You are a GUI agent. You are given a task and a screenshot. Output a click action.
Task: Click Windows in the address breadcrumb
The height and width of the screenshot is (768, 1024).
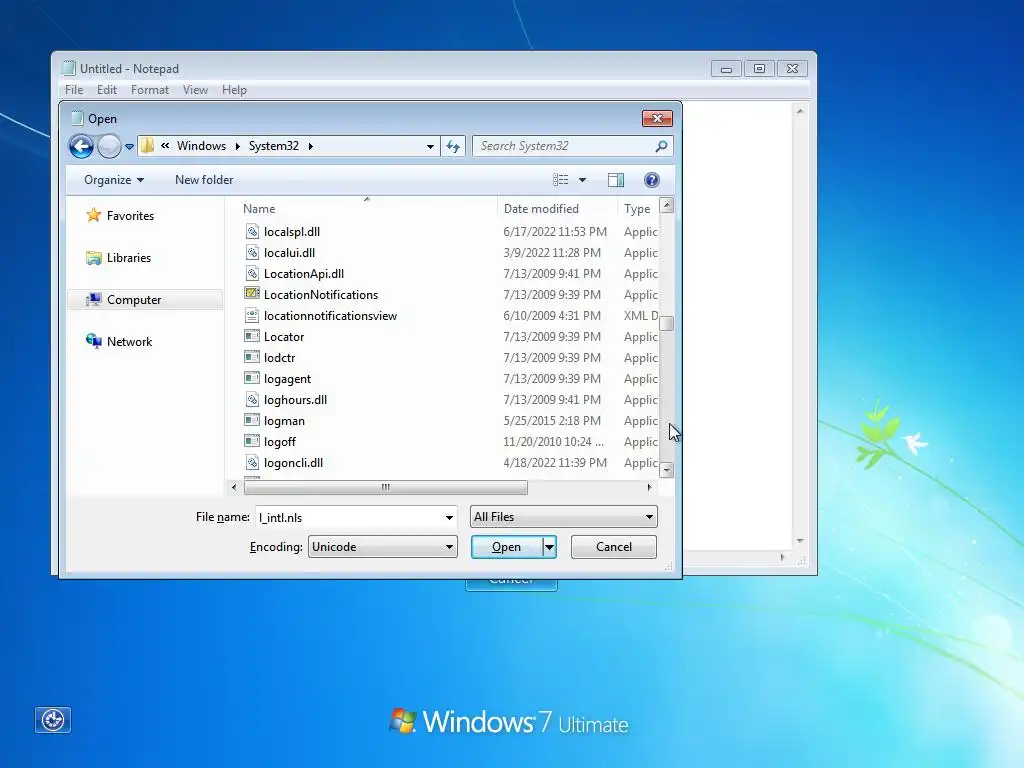click(x=201, y=146)
